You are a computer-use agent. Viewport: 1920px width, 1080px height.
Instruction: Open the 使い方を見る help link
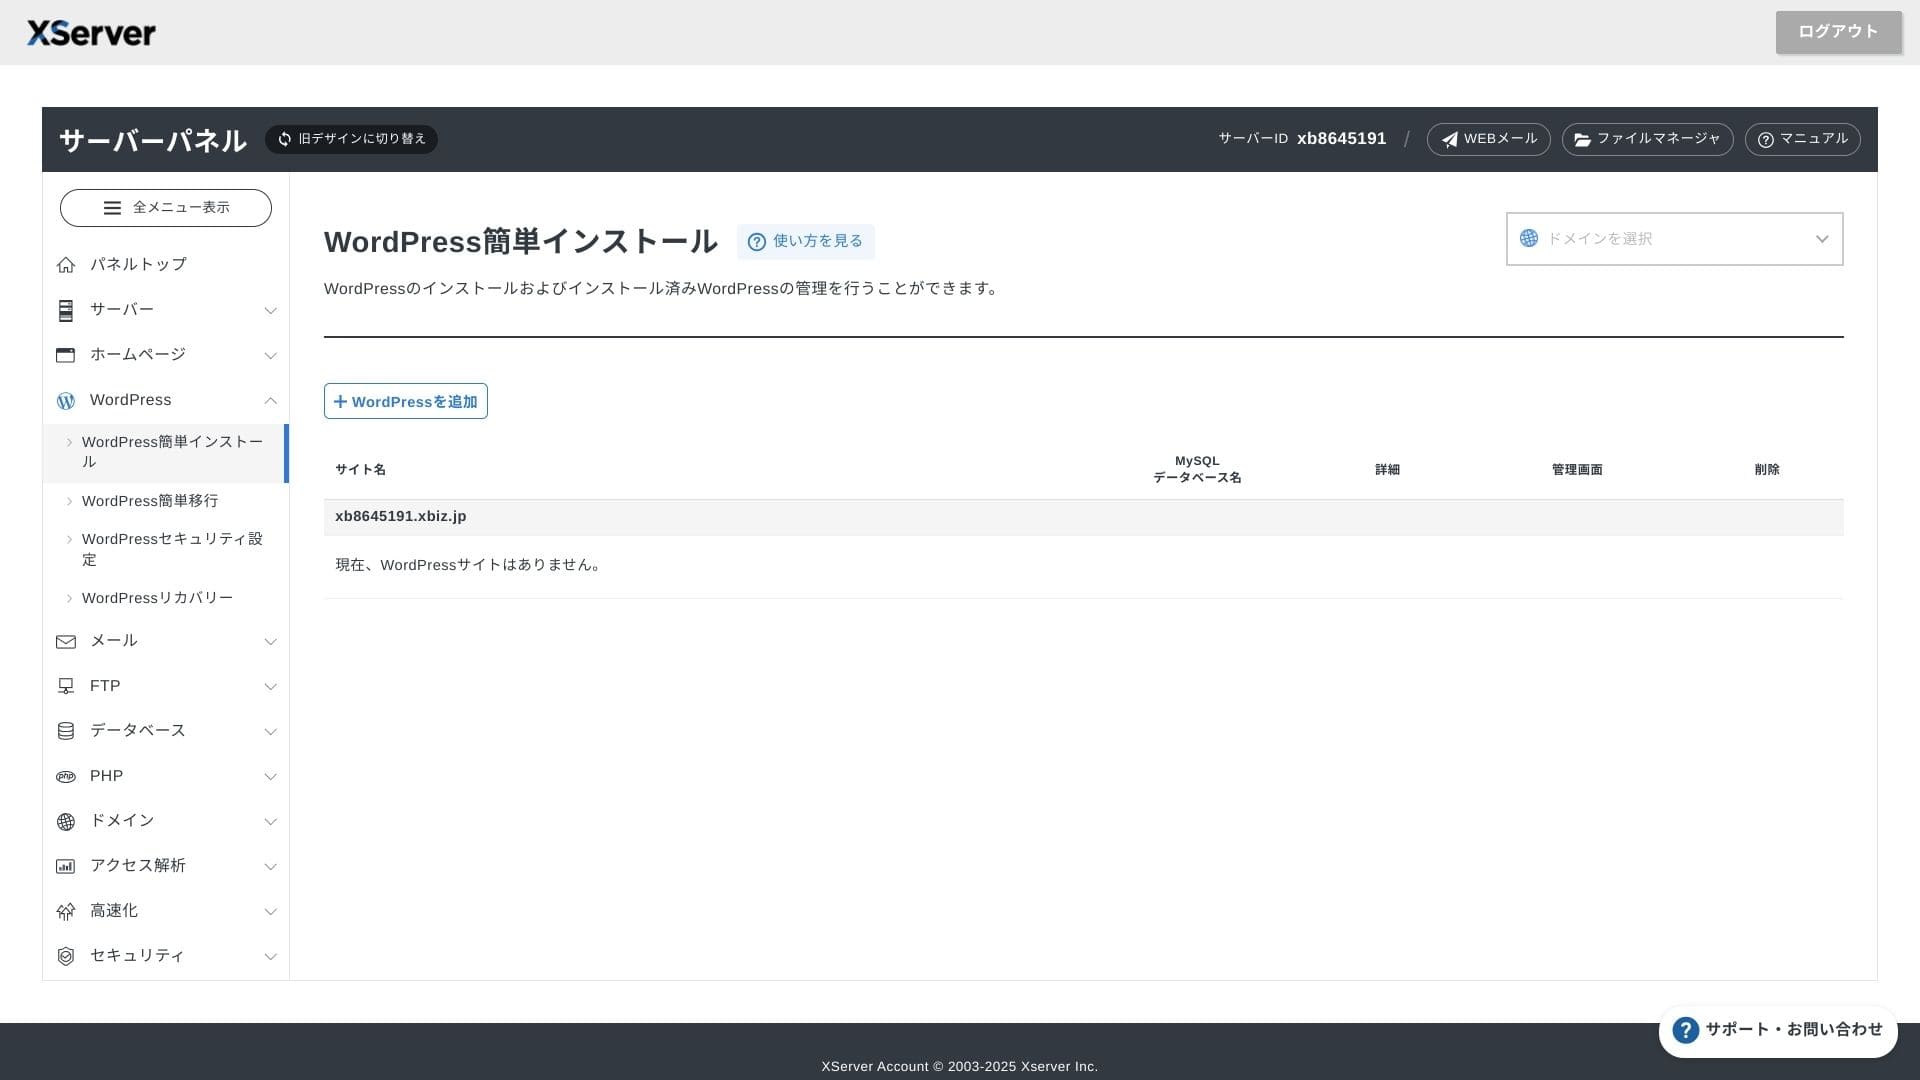(x=805, y=242)
